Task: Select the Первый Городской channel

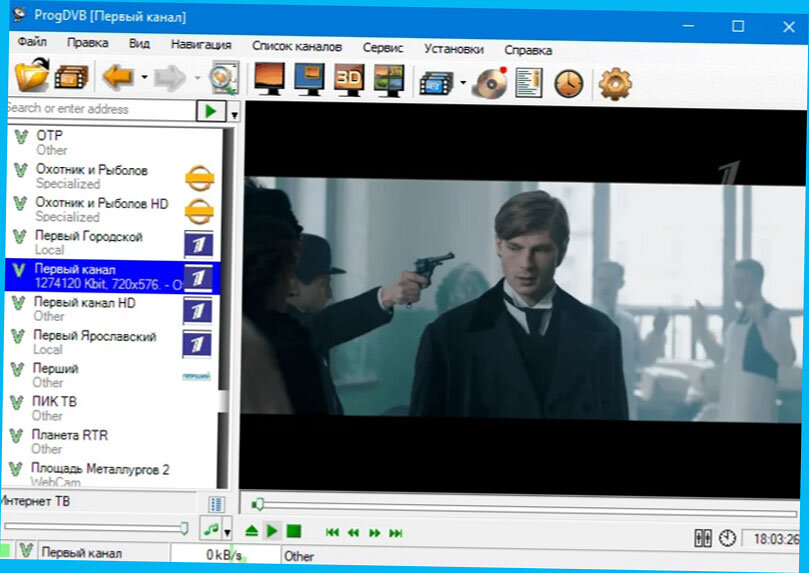Action: pos(114,242)
